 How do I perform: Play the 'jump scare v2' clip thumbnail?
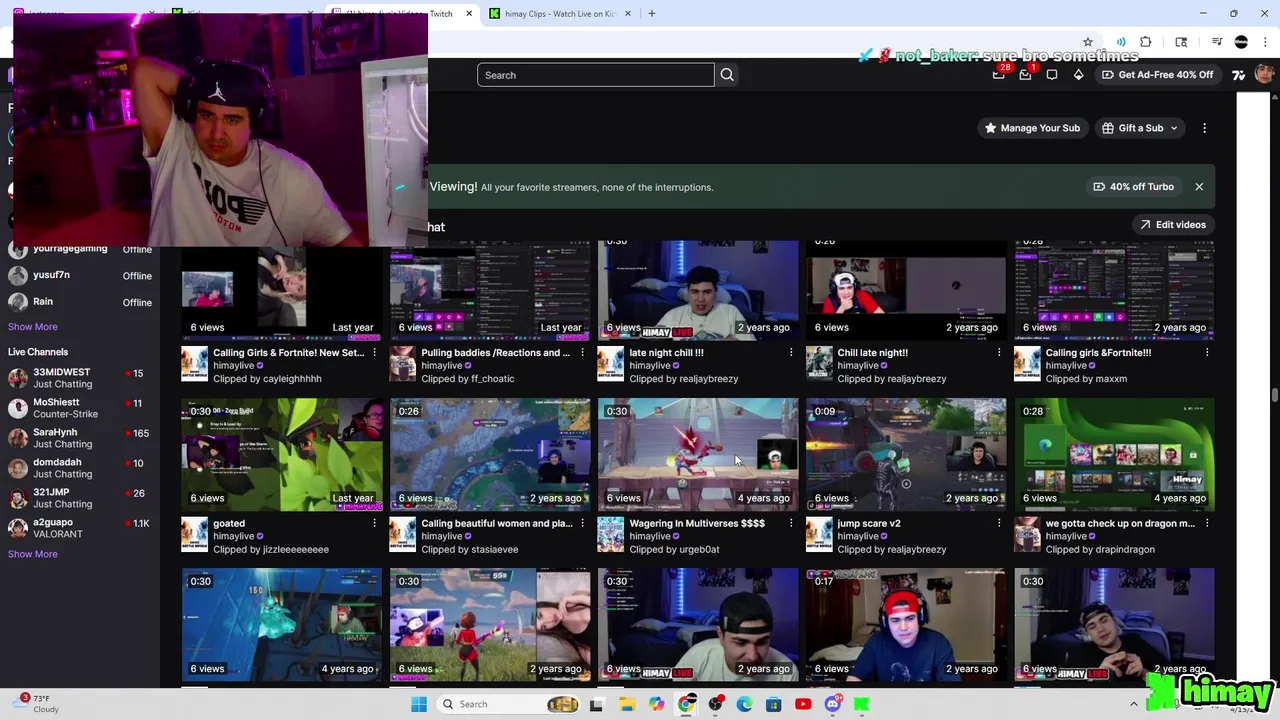point(906,455)
